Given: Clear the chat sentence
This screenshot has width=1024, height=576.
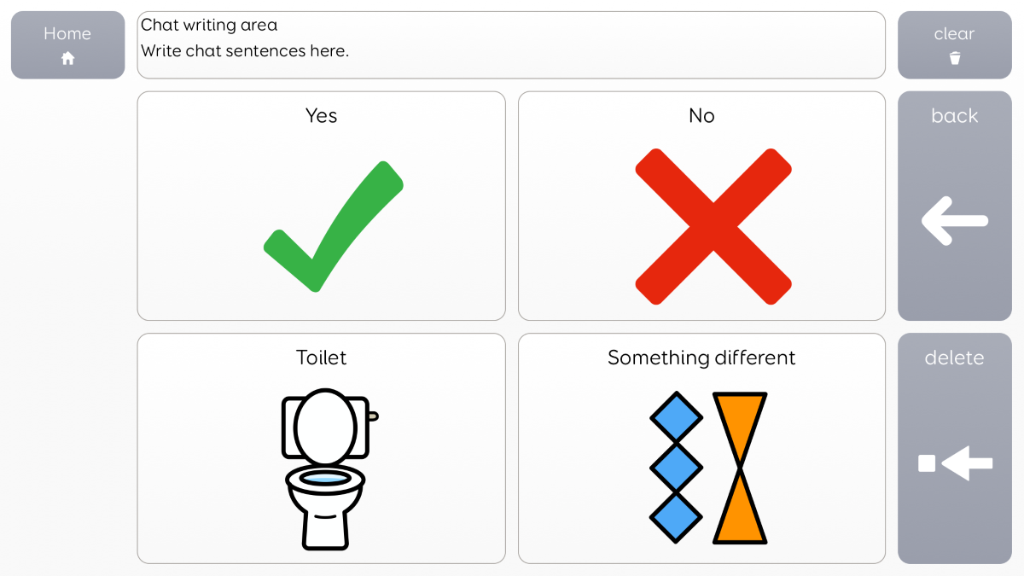Looking at the screenshot, I should click(955, 45).
